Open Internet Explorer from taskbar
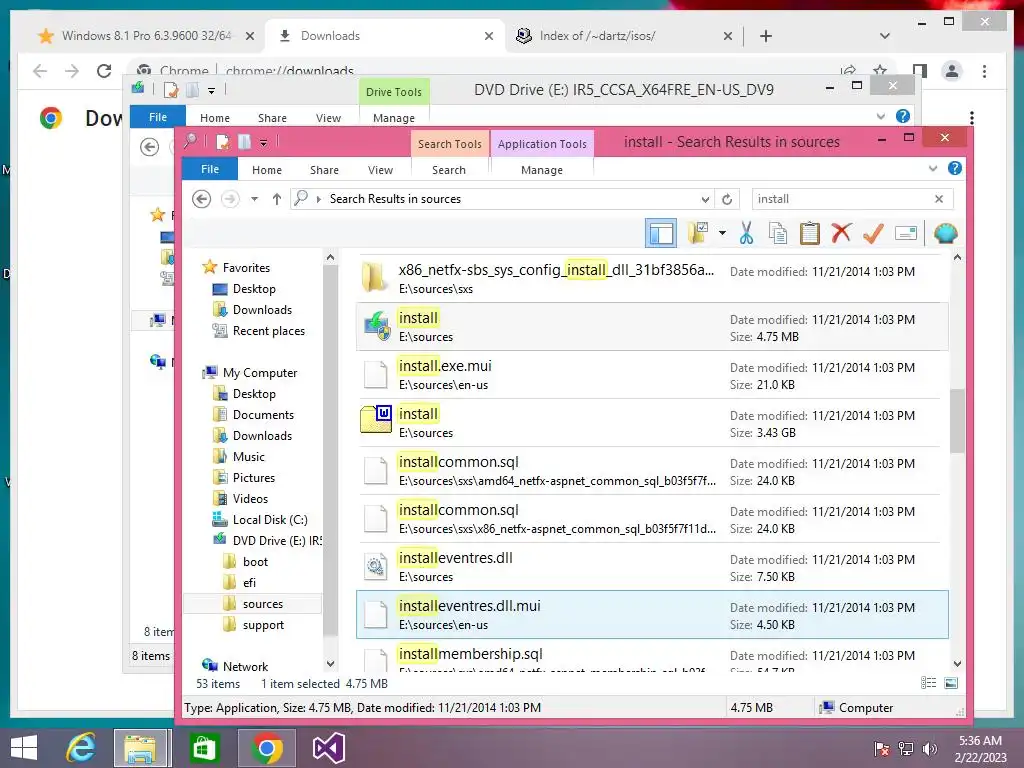Viewport: 1024px width, 768px height. click(81, 748)
